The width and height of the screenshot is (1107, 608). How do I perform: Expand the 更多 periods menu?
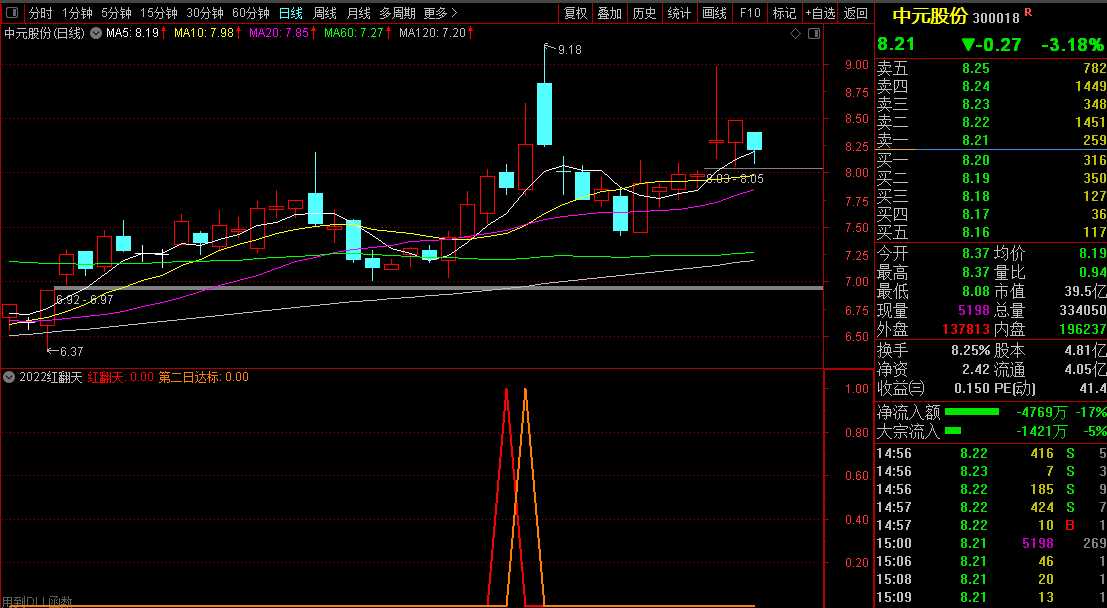tap(440, 13)
